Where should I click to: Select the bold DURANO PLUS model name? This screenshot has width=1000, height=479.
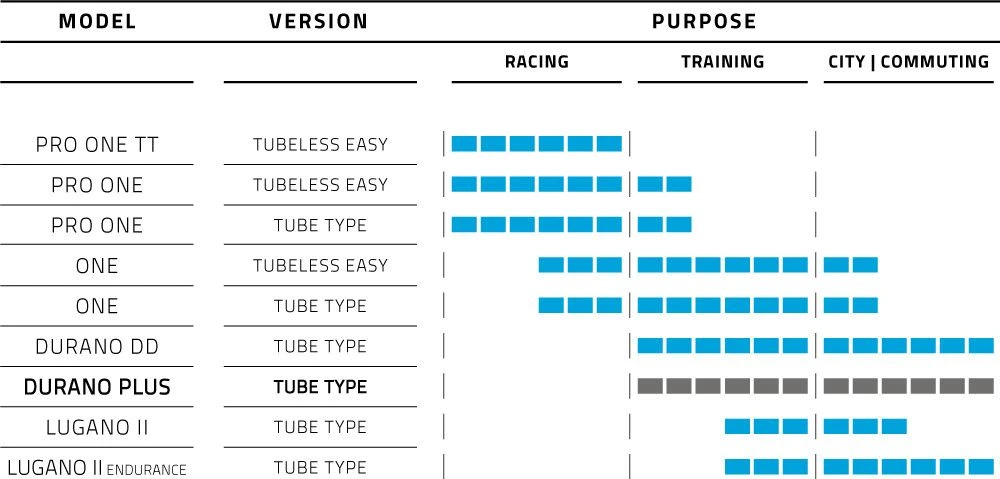click(96, 387)
